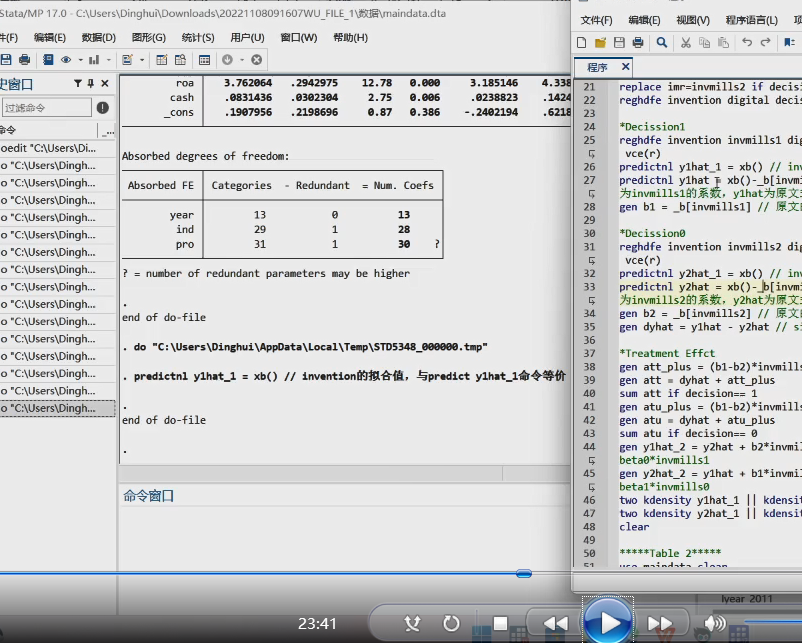
Task: Click the Graph bar-chart icon in Stata toolbar
Action: (x=94, y=60)
